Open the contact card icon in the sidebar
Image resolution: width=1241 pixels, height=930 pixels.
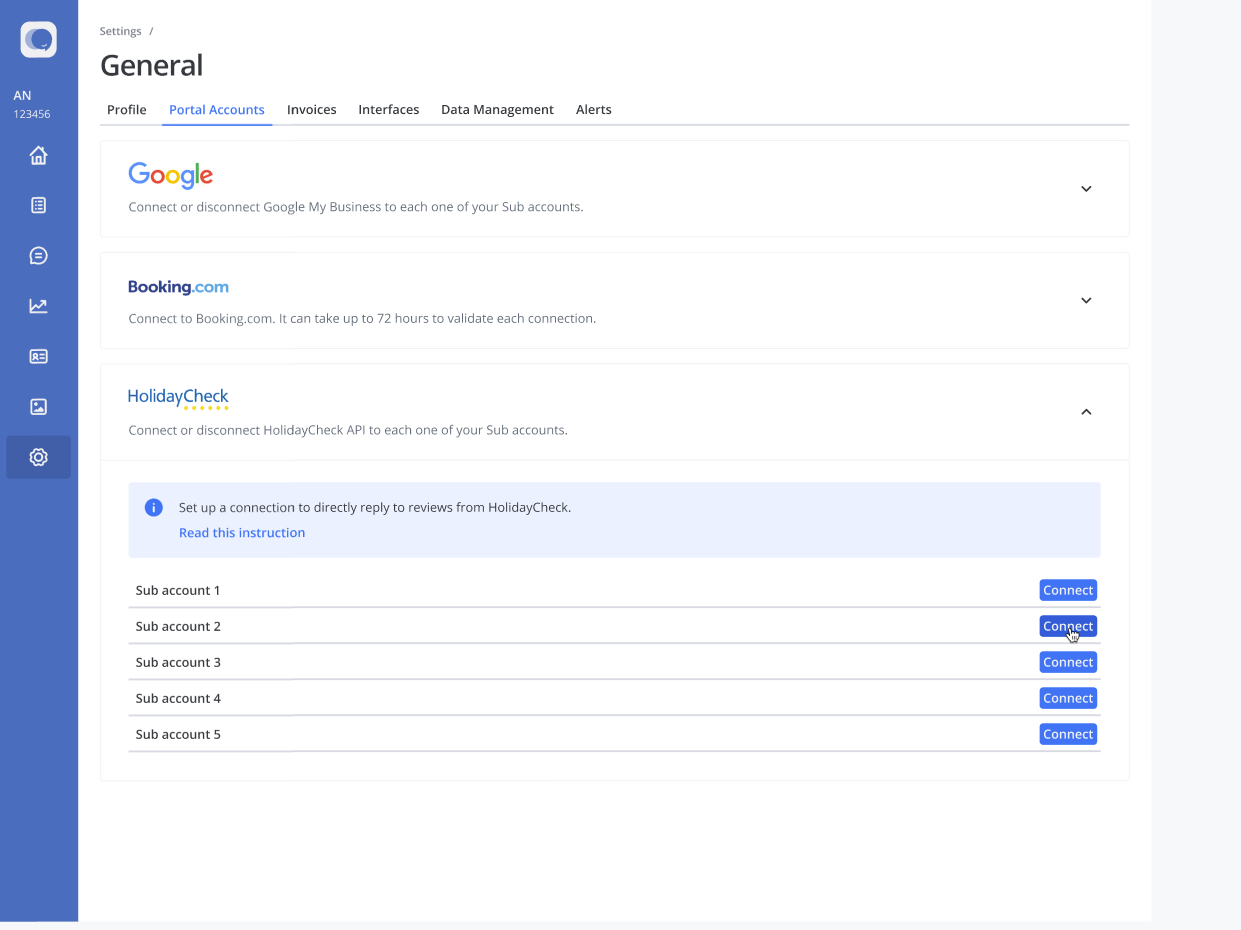click(38, 356)
